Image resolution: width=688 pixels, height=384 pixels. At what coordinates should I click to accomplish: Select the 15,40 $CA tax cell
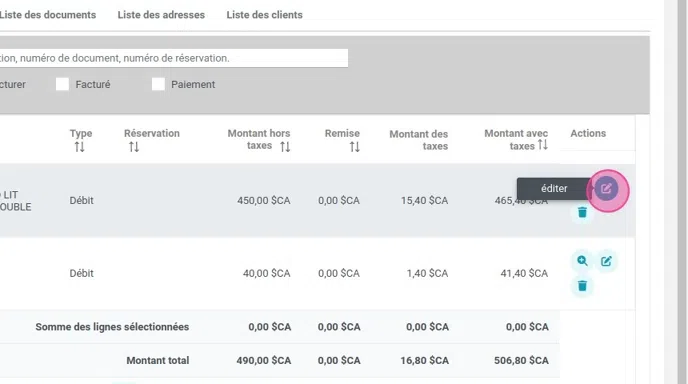424,201
